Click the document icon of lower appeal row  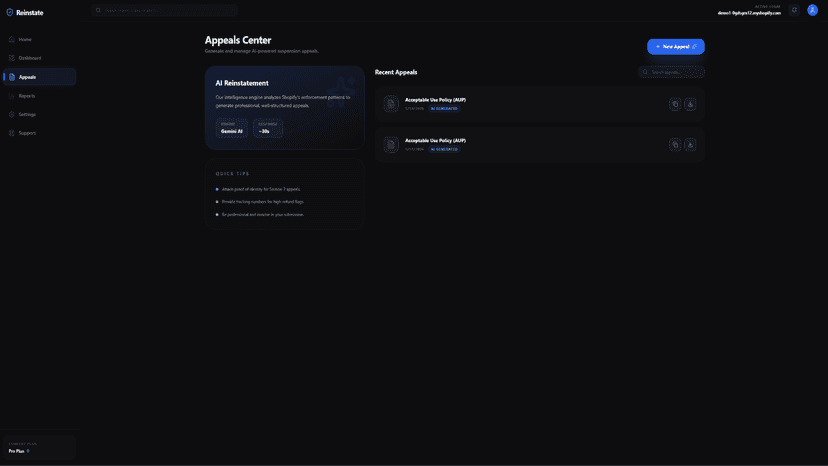391,144
